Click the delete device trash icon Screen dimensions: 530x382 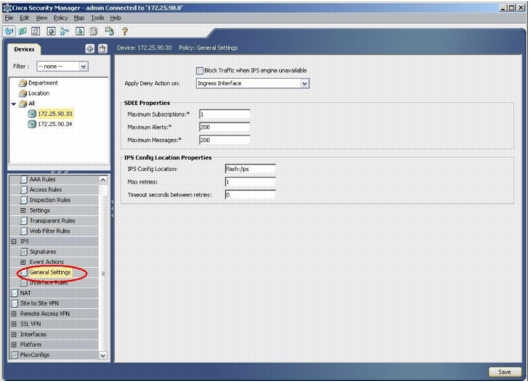tap(103, 49)
